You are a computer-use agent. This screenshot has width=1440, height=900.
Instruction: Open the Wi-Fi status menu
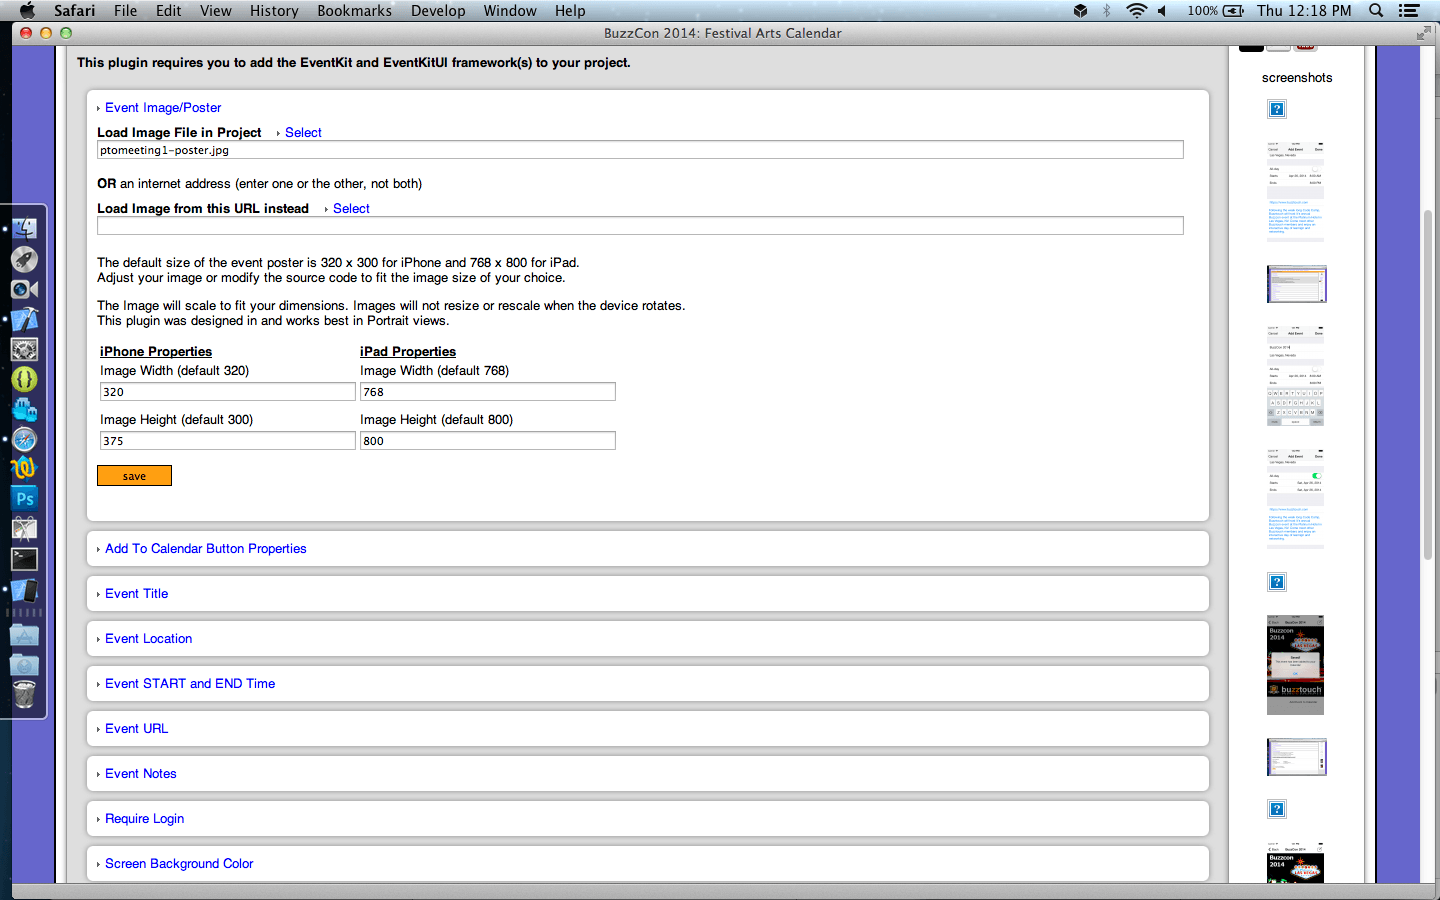pyautogui.click(x=1136, y=11)
